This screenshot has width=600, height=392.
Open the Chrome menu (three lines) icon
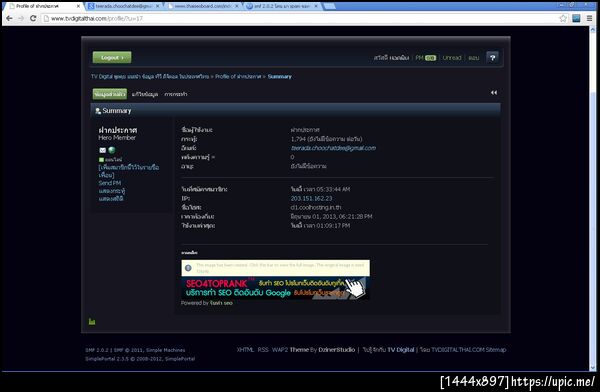coord(590,18)
